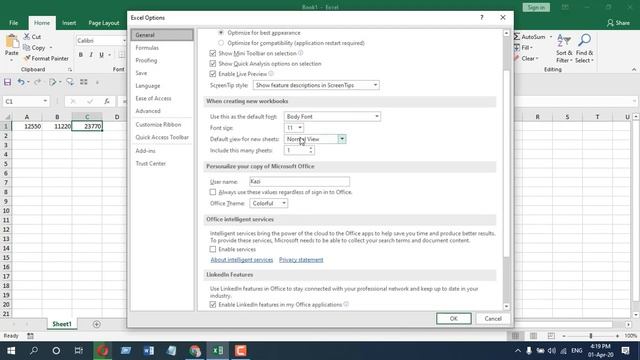Open Trust Center category

[x=162, y=163]
